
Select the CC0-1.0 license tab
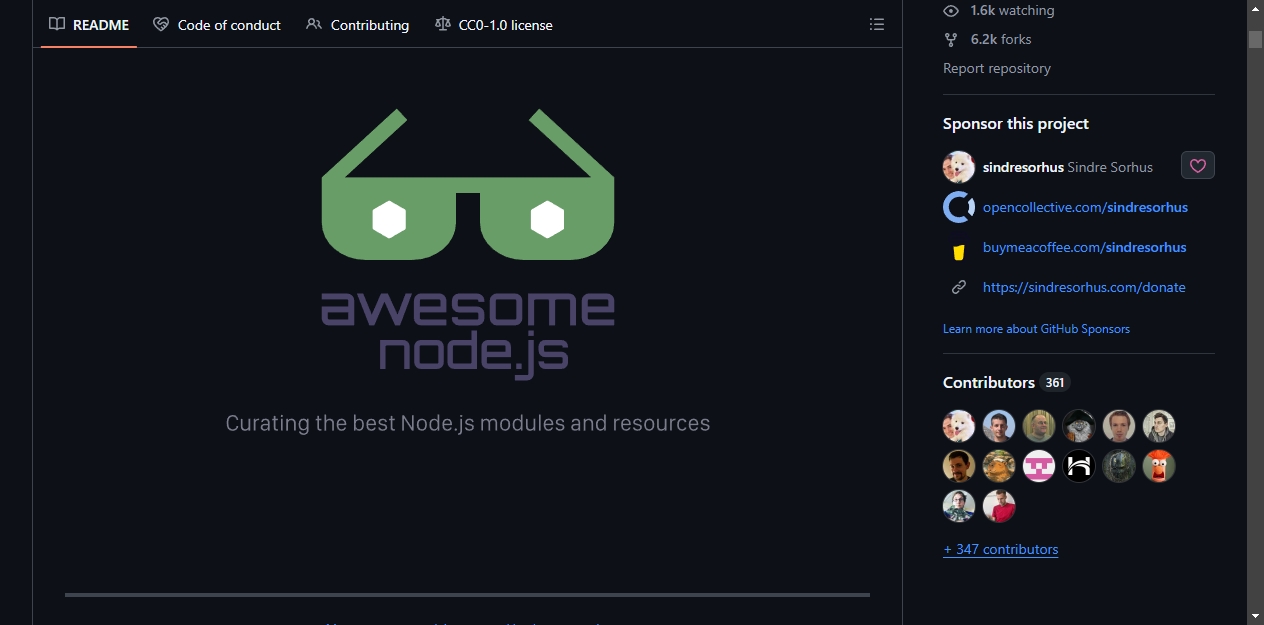[493, 24]
